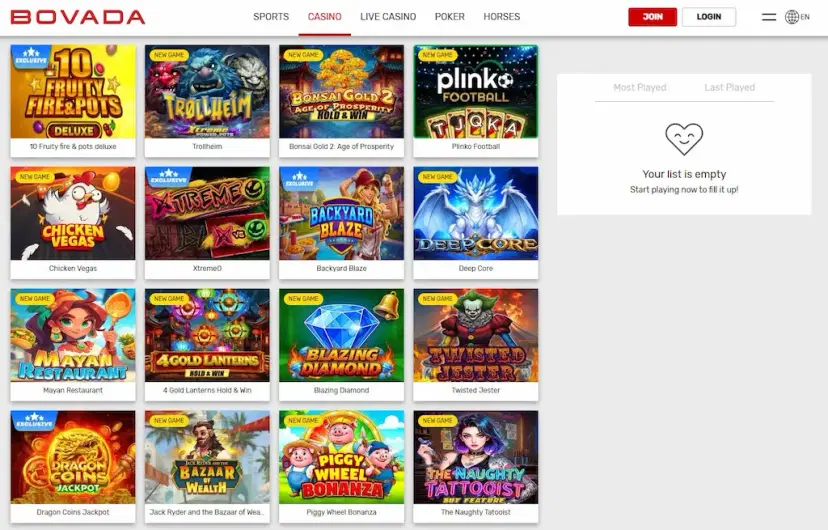This screenshot has width=828, height=530.
Task: Navigate to Poker
Action: click(x=449, y=17)
